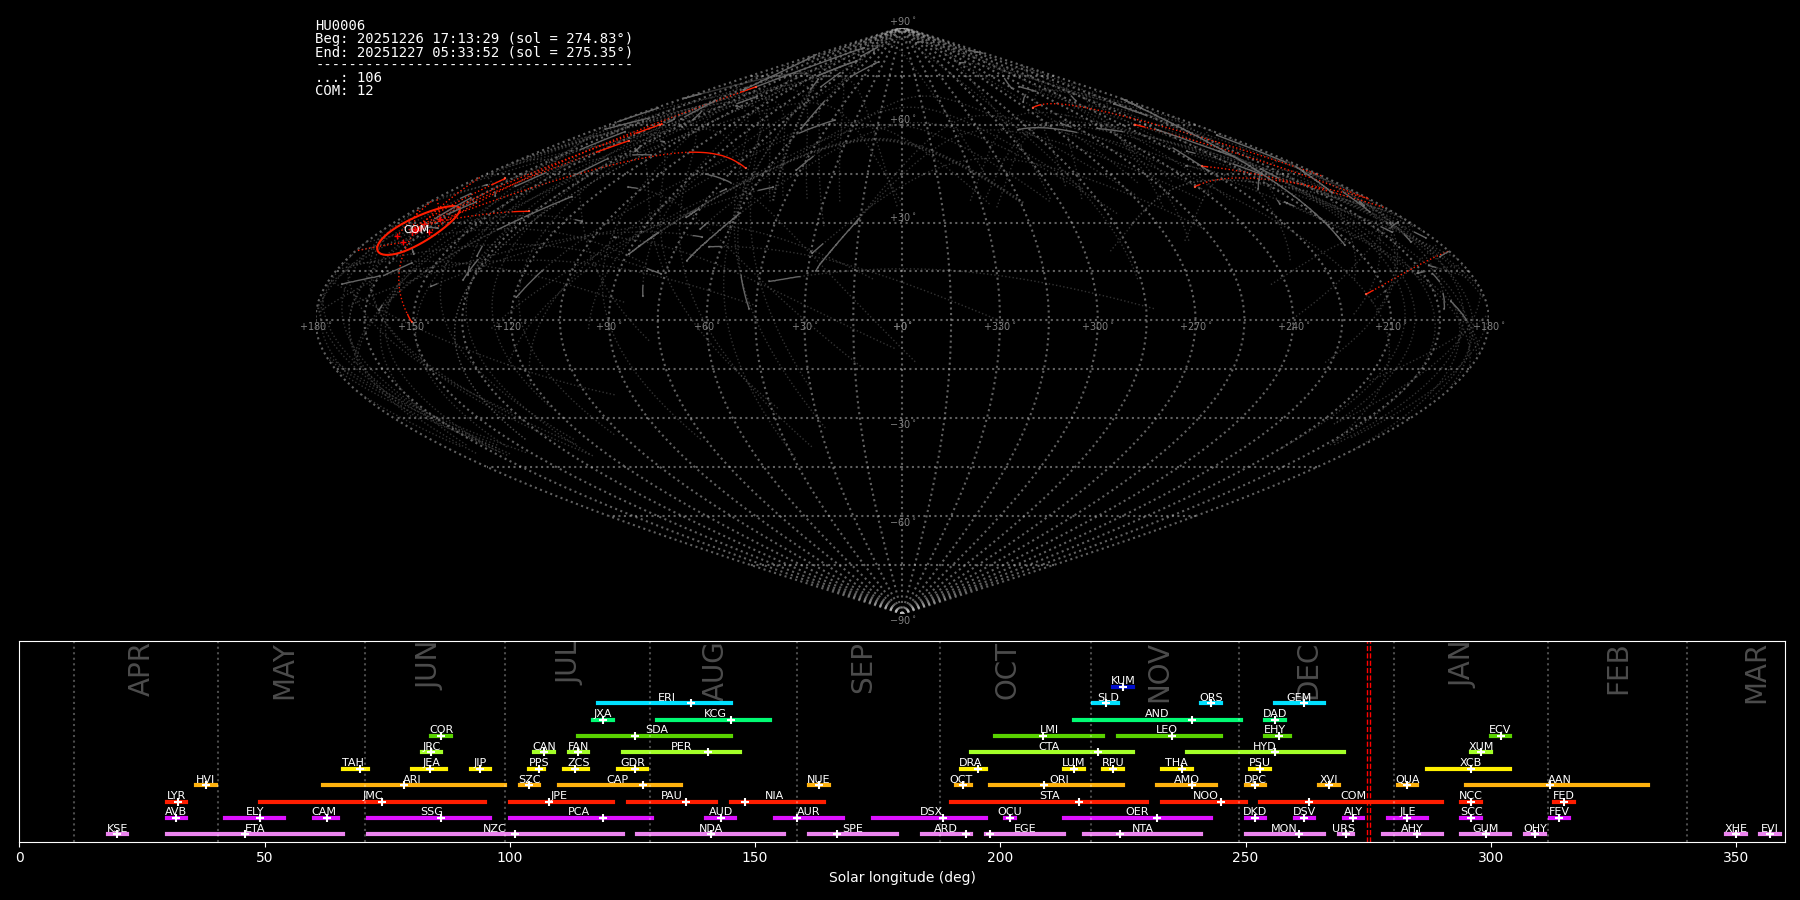Click the HYD shower bar

[x=1265, y=752]
